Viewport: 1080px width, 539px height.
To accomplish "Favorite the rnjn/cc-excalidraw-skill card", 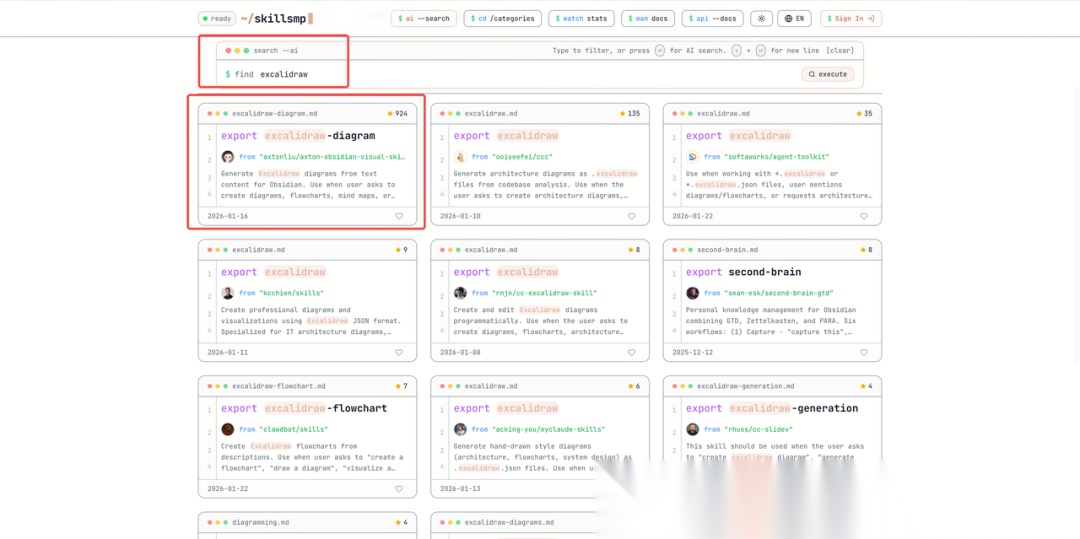I will (x=632, y=352).
